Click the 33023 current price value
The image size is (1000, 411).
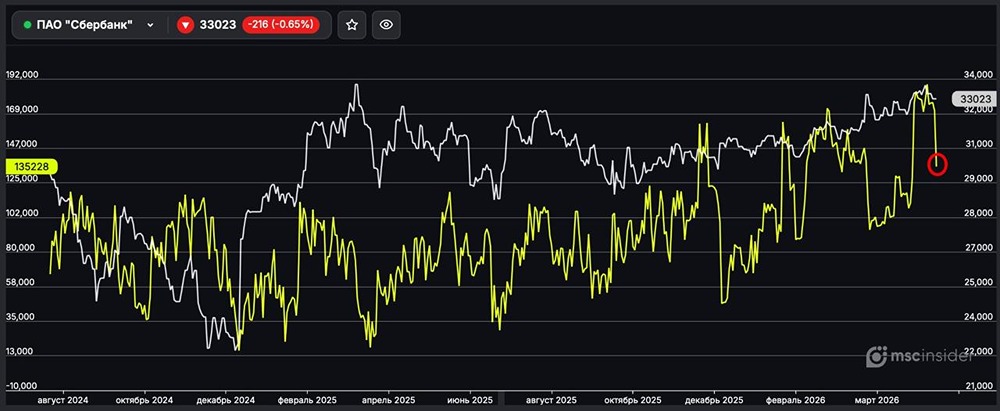click(x=217, y=25)
